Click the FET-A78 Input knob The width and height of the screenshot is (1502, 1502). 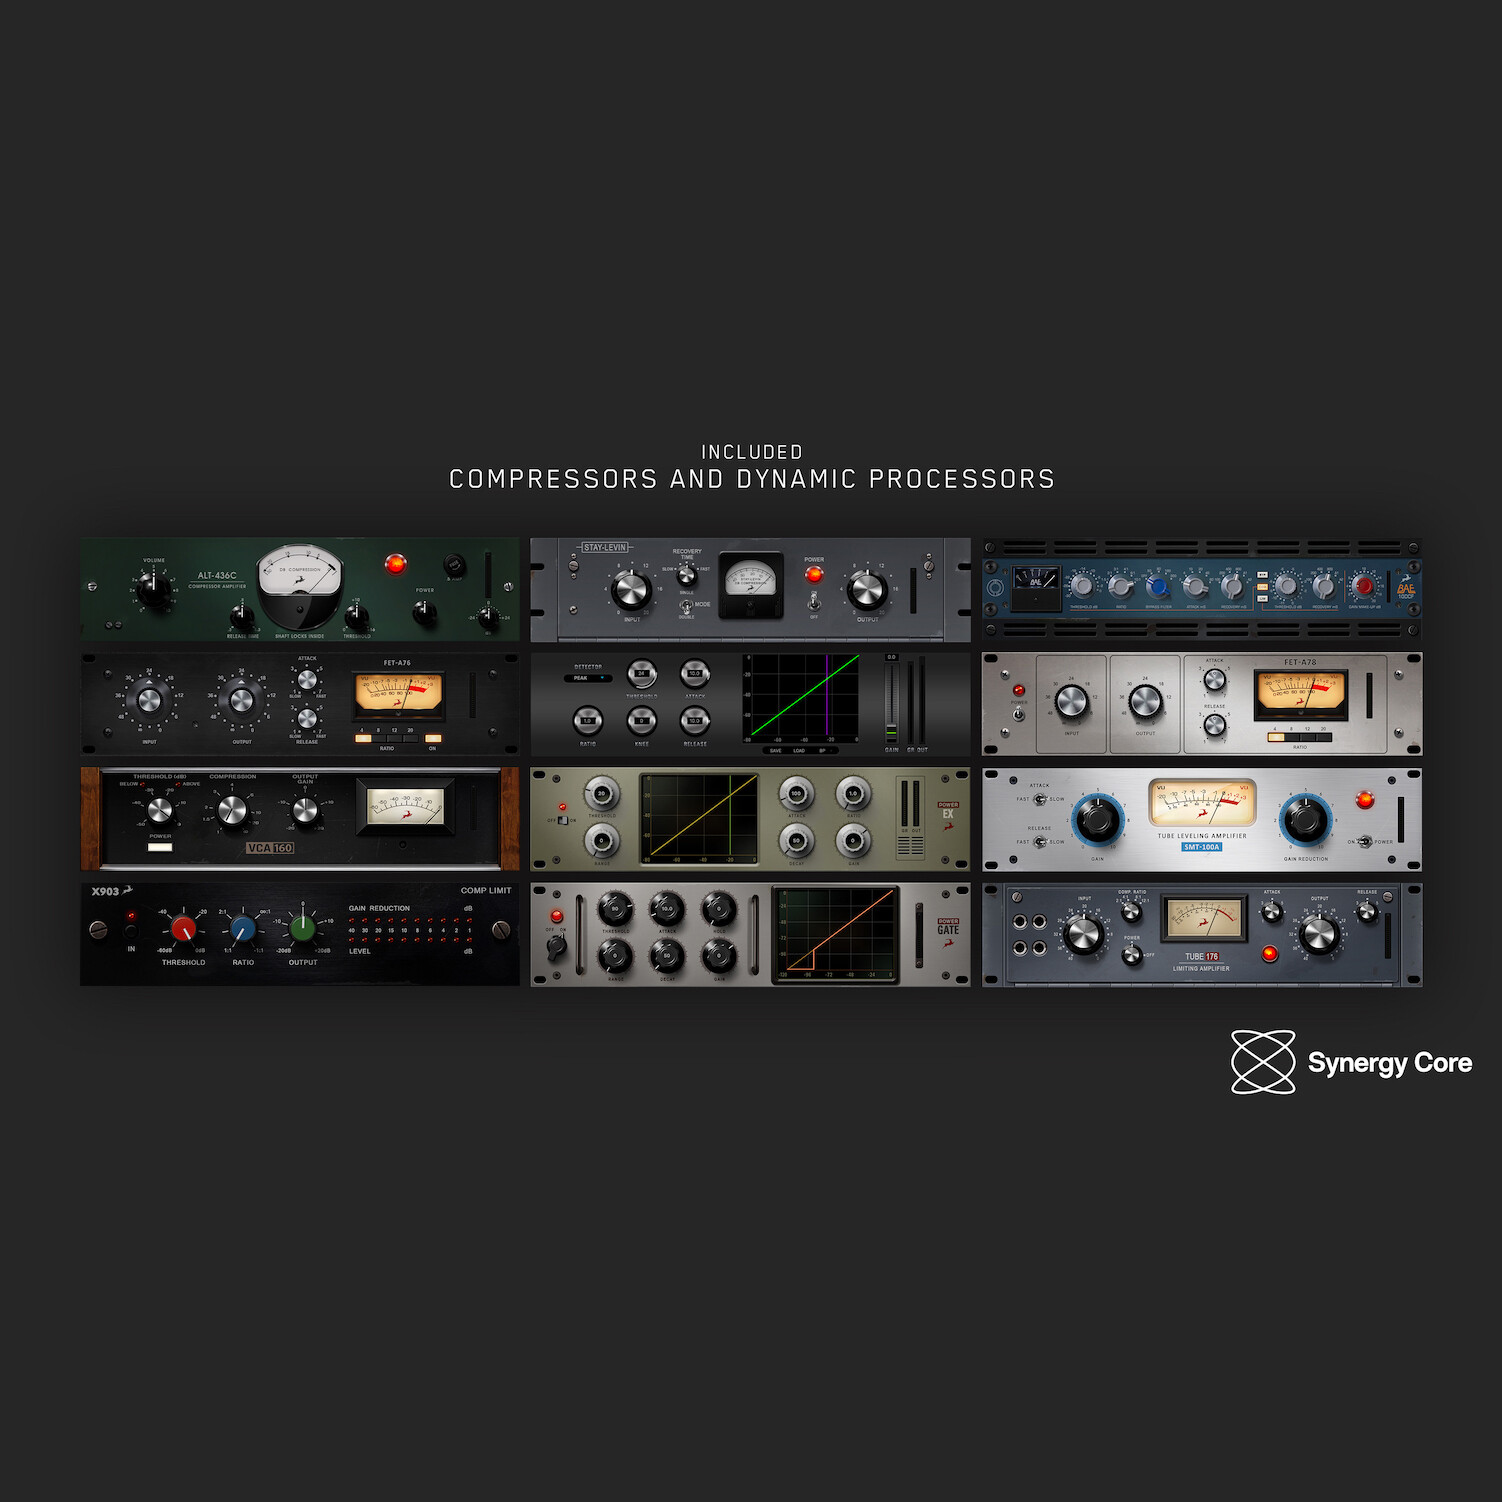pyautogui.click(x=1071, y=702)
